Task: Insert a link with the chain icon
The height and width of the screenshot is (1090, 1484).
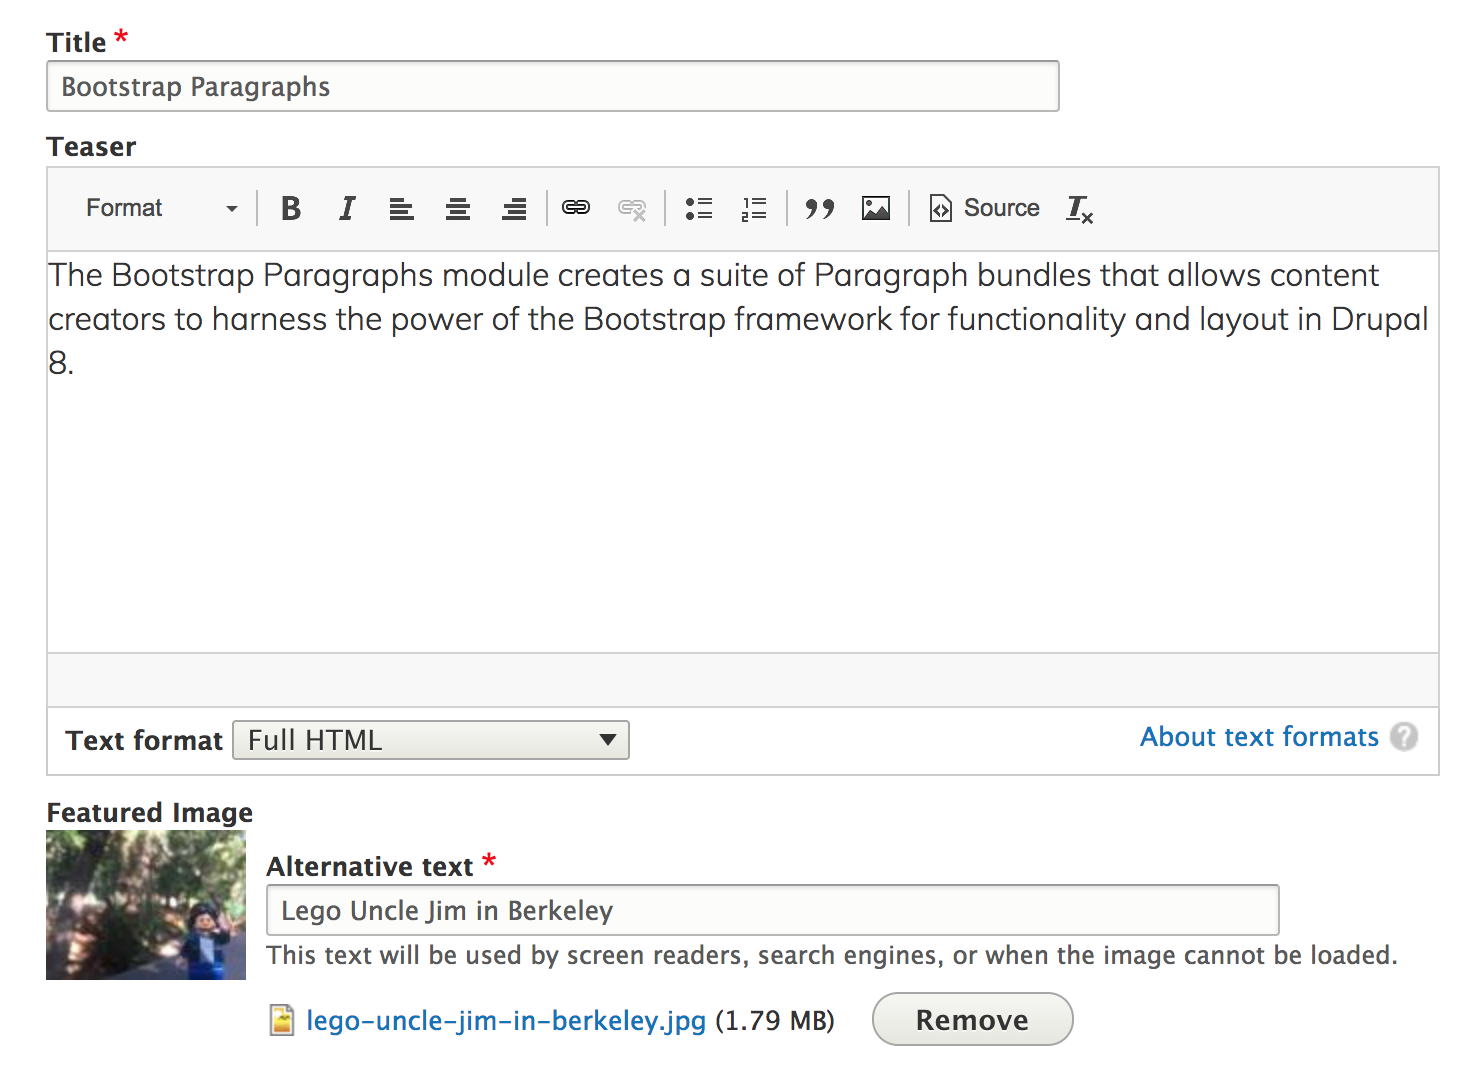Action: [x=576, y=208]
